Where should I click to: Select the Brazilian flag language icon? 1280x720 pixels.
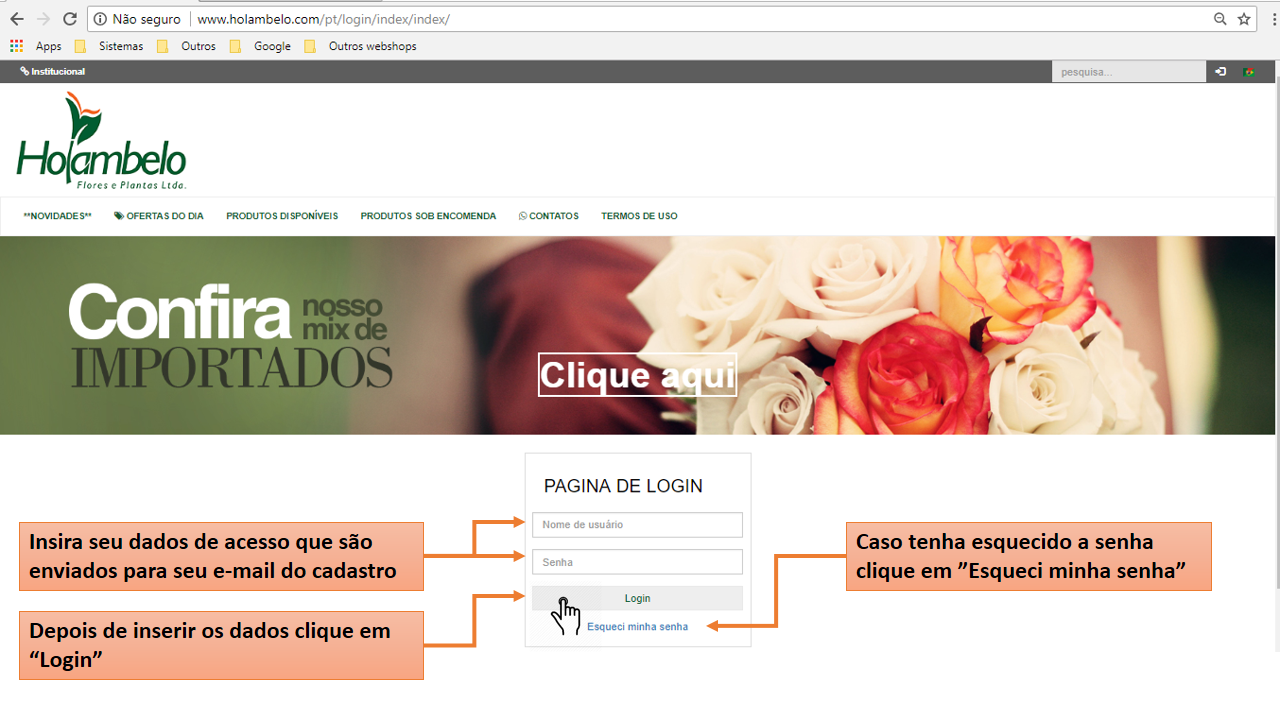pos(1248,71)
